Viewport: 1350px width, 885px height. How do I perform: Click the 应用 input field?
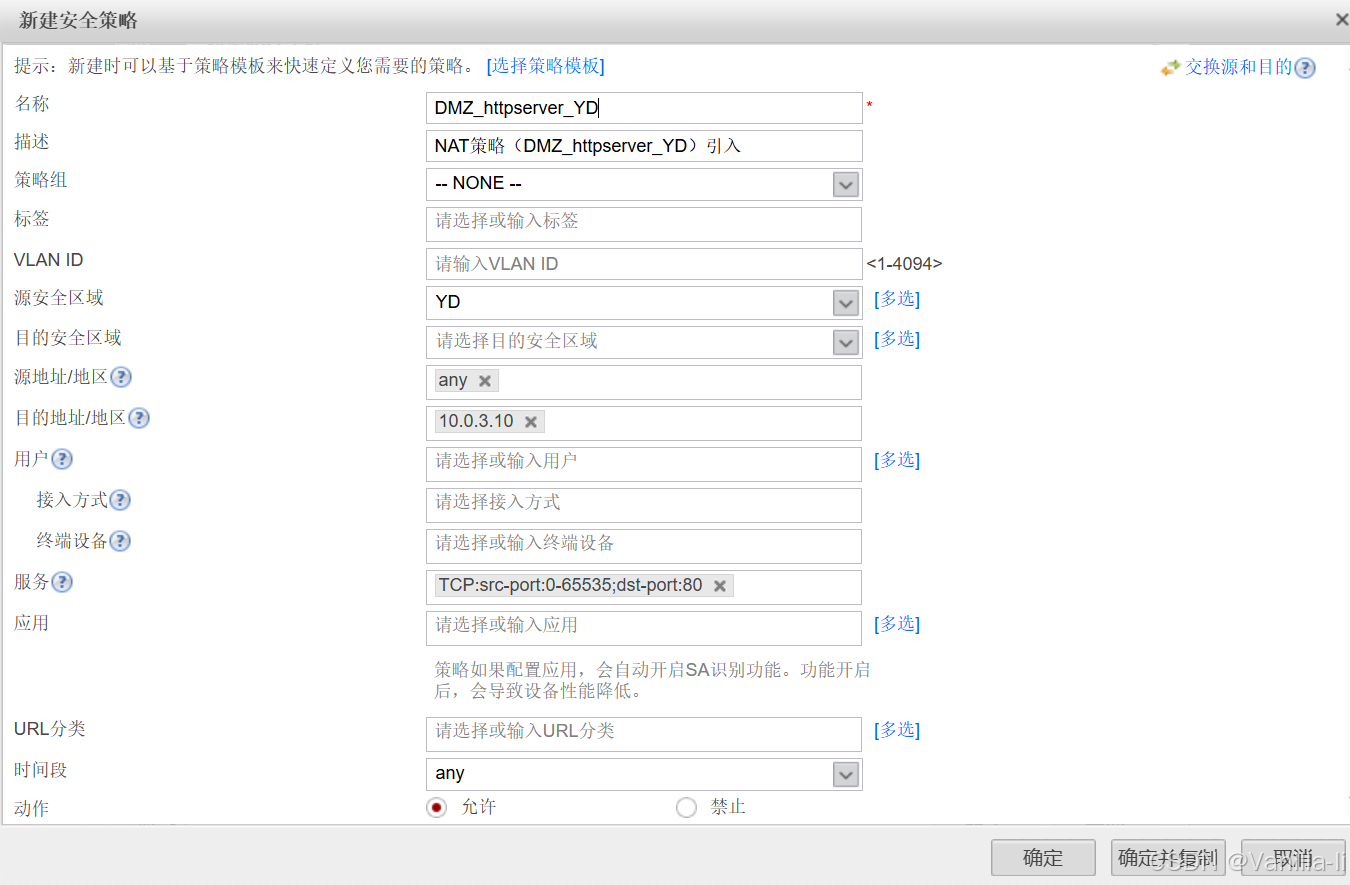click(x=644, y=628)
